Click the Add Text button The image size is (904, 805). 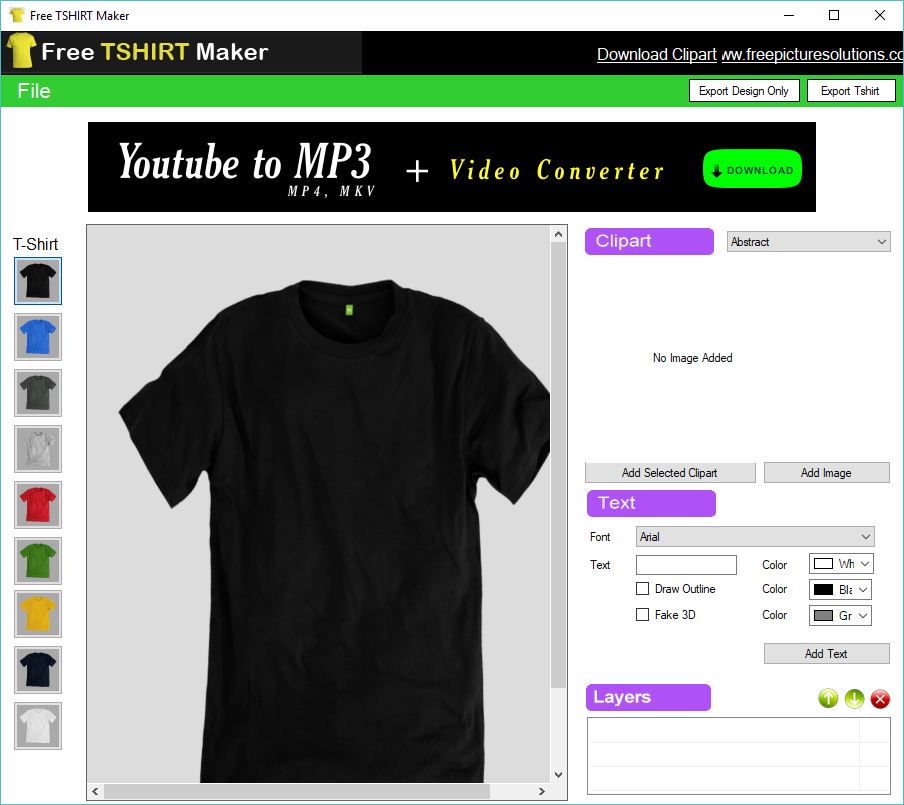tap(826, 653)
